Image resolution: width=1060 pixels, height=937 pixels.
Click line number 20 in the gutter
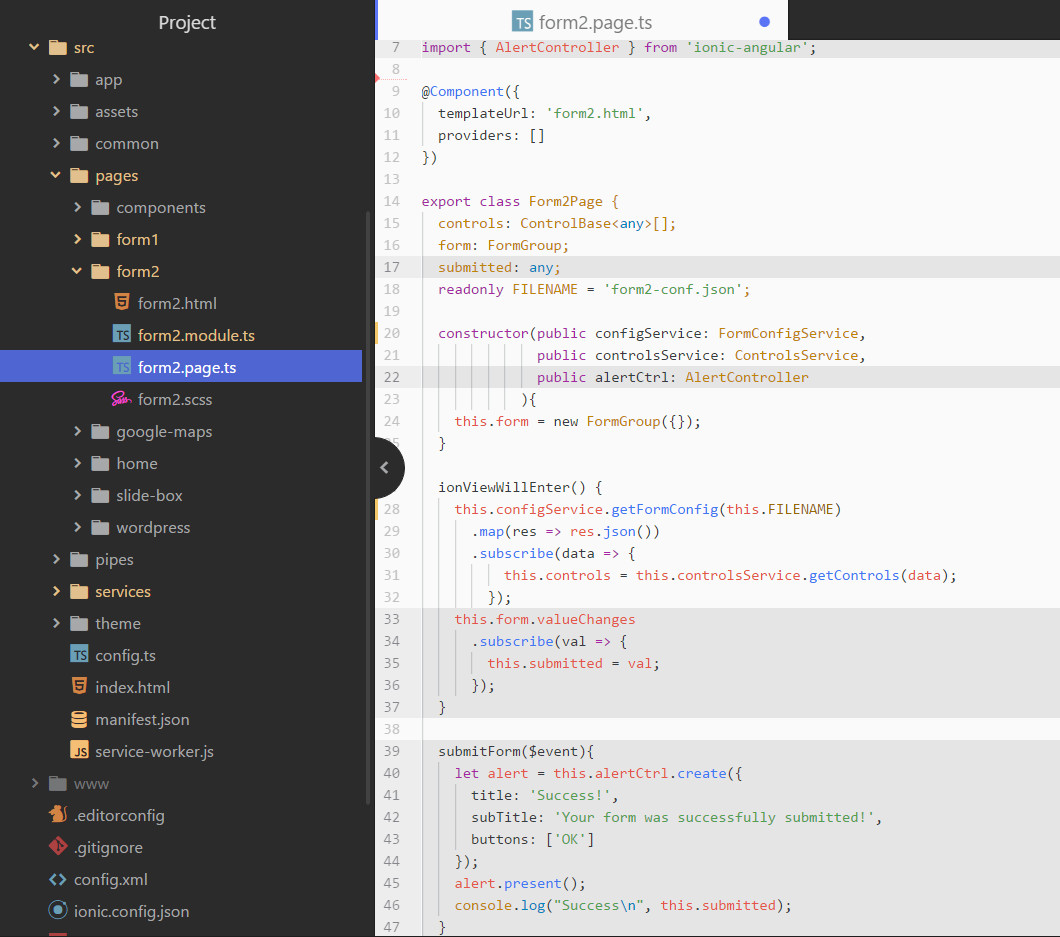391,333
